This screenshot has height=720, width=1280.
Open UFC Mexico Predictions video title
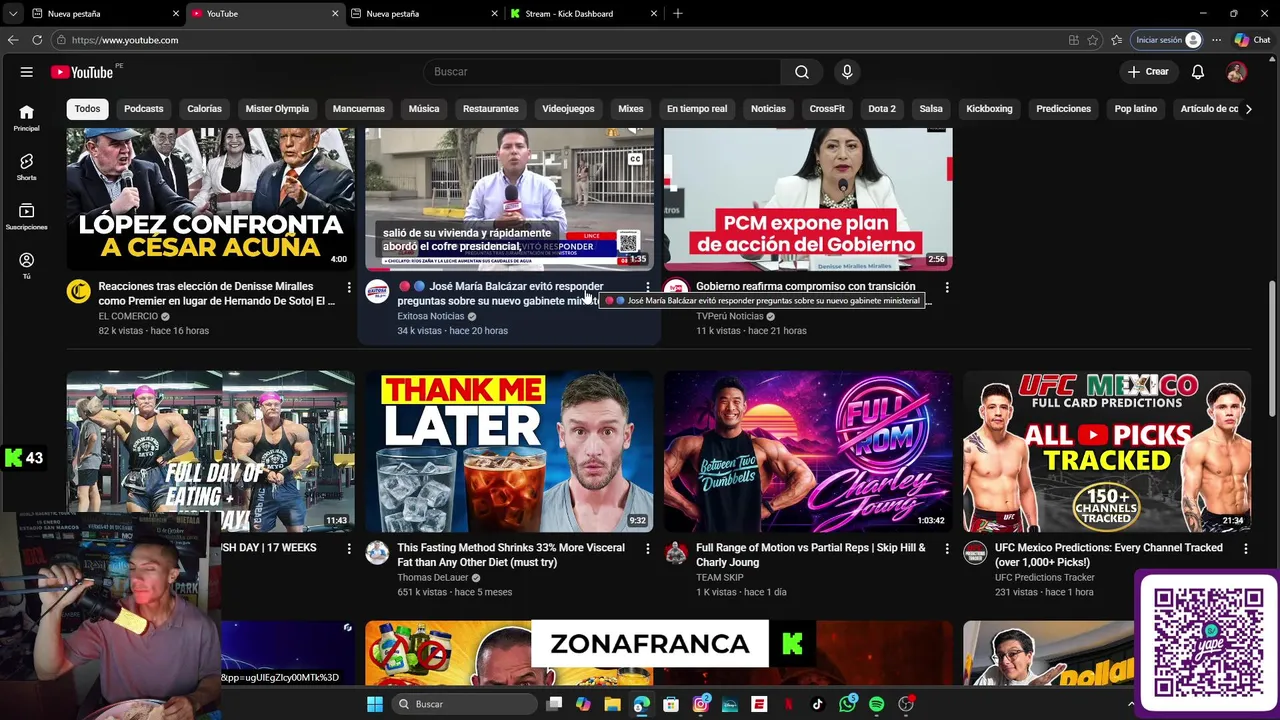[1109, 555]
